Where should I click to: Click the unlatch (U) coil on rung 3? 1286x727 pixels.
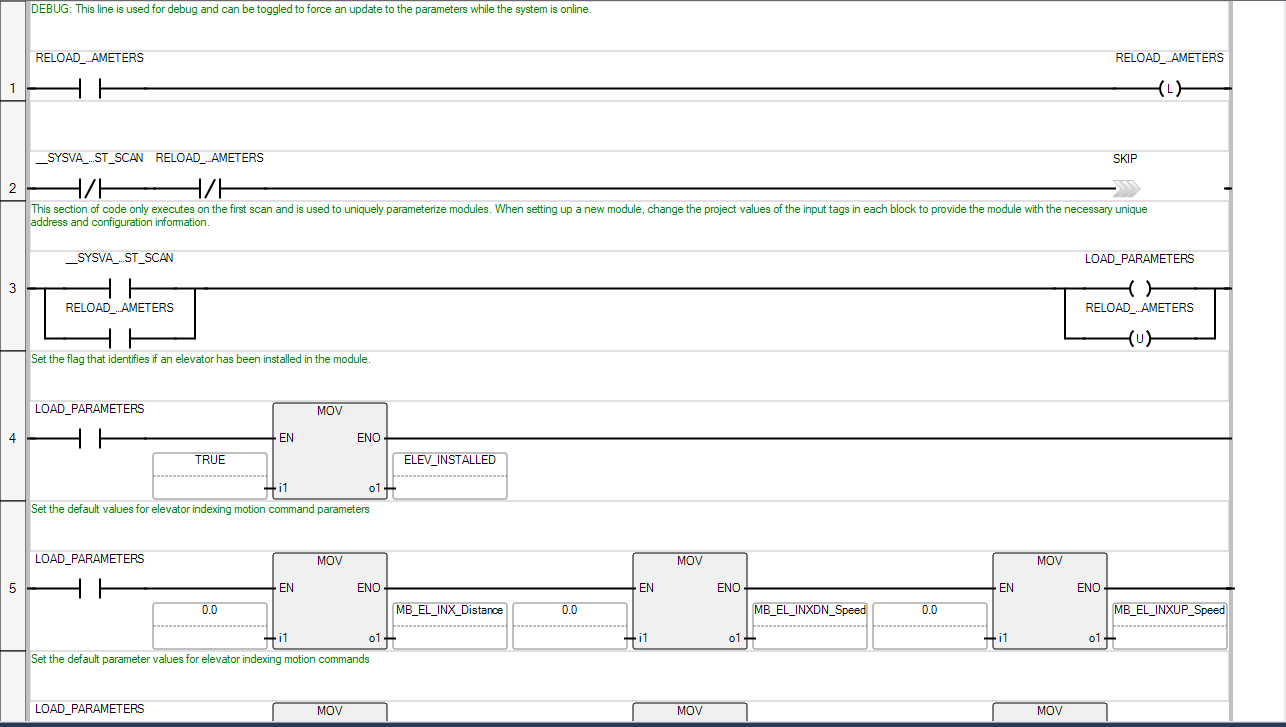pyautogui.click(x=1139, y=339)
